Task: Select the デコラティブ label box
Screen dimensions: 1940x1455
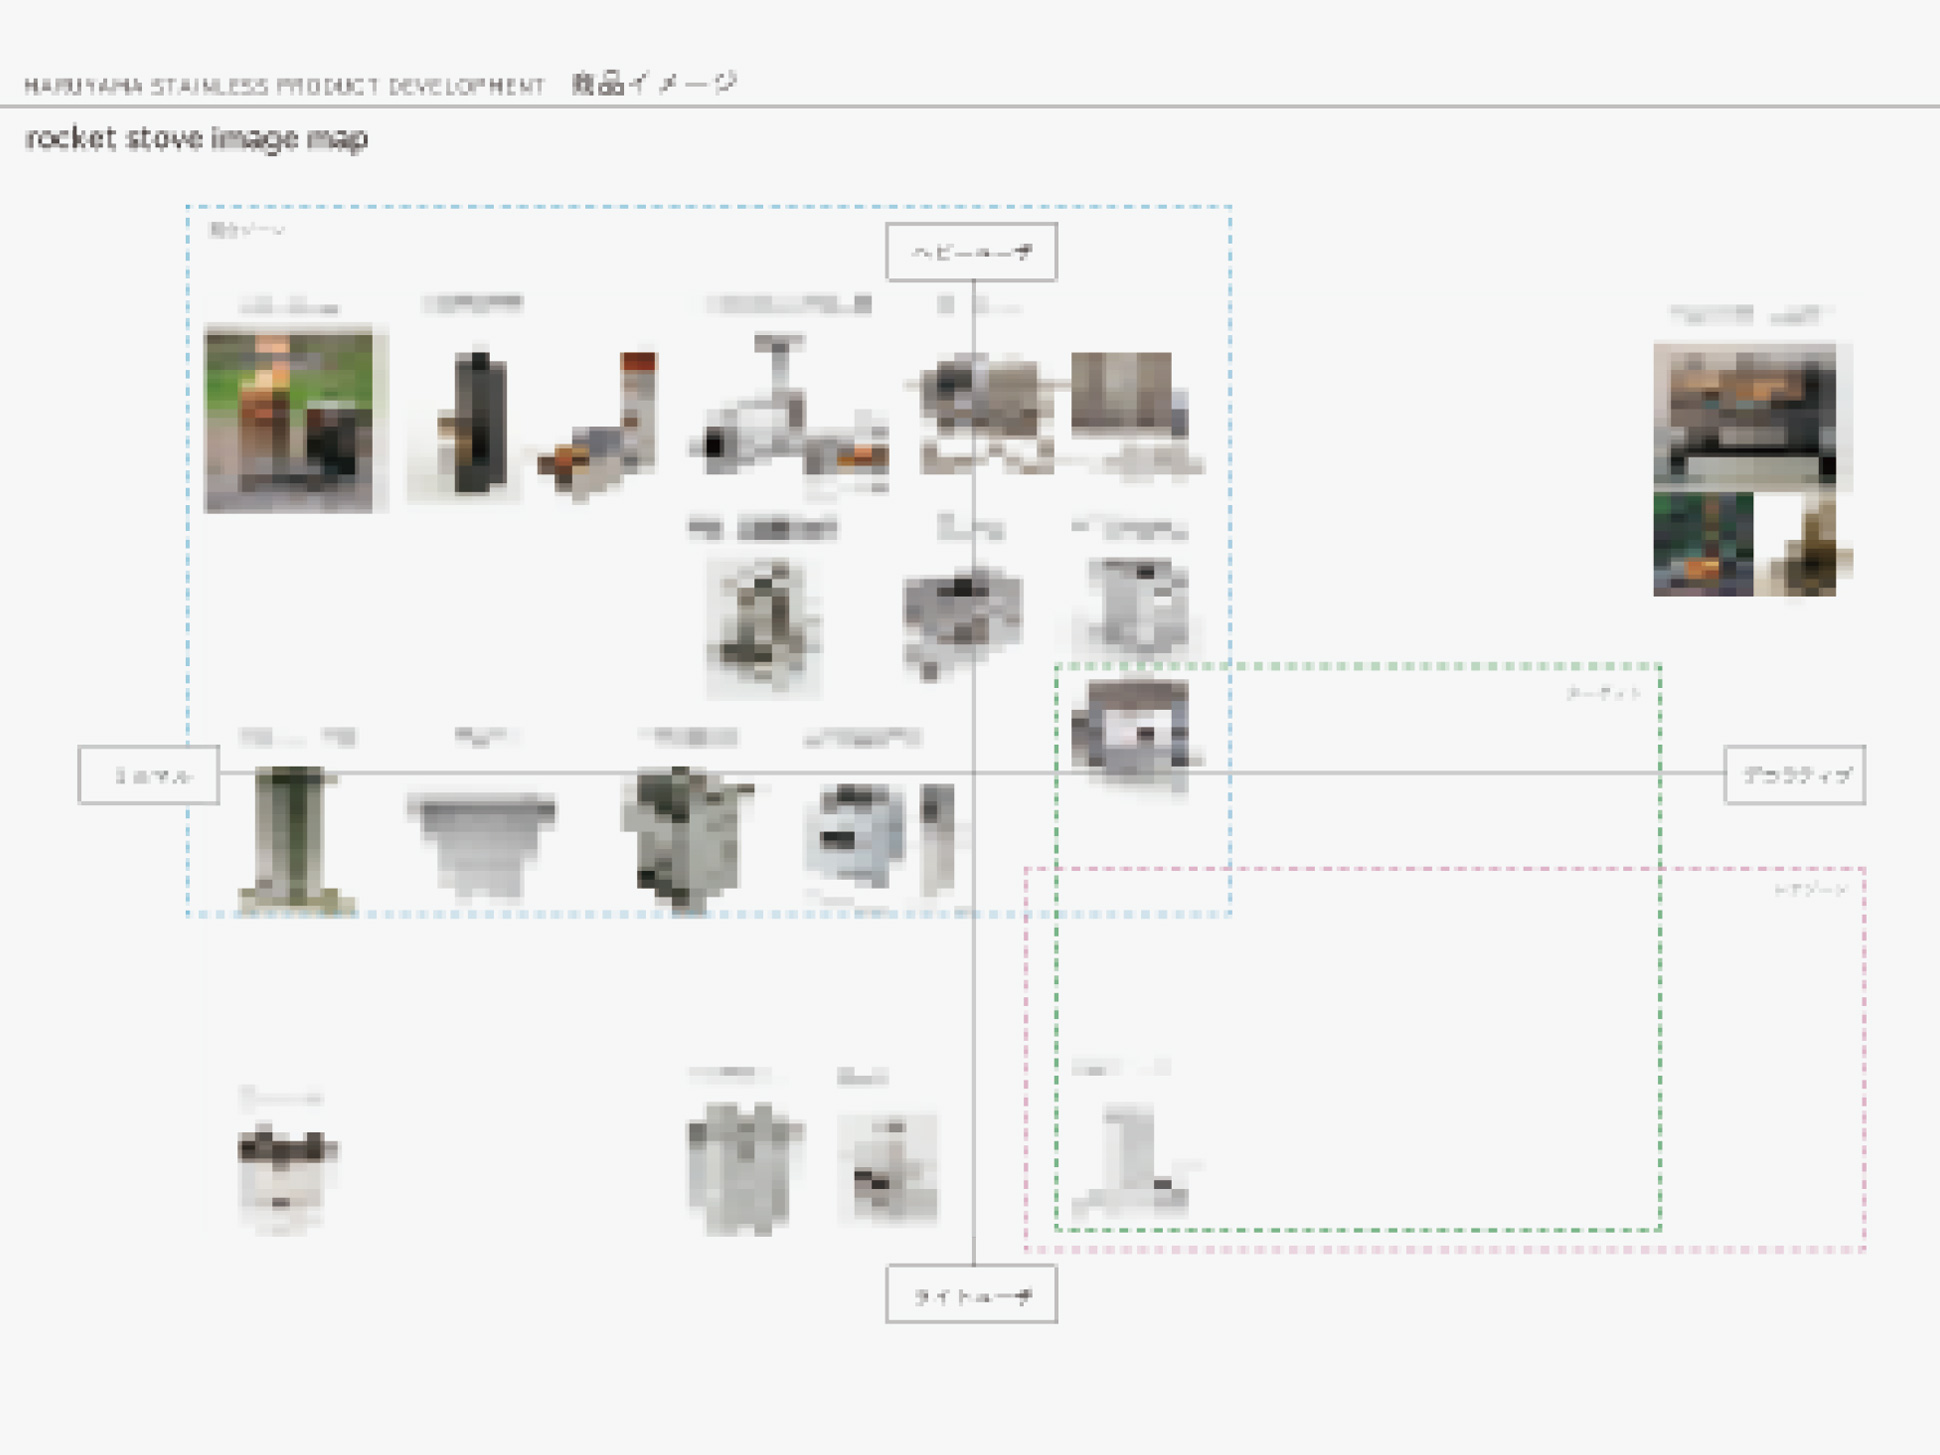Action: coord(1794,775)
